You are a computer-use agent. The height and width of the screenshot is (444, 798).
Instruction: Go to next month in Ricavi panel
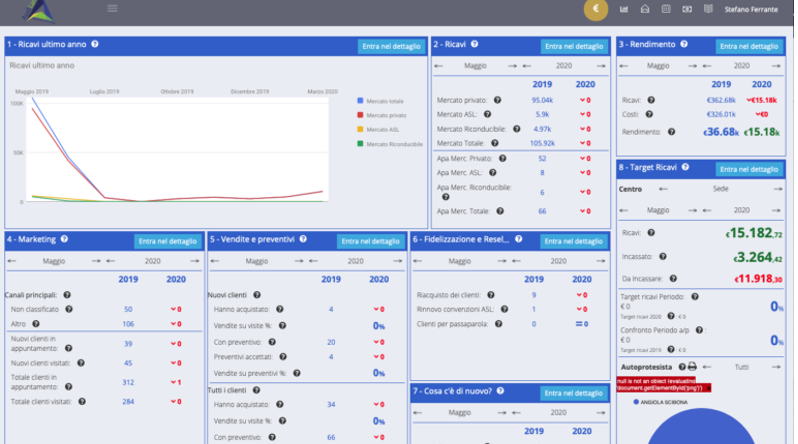[512, 66]
